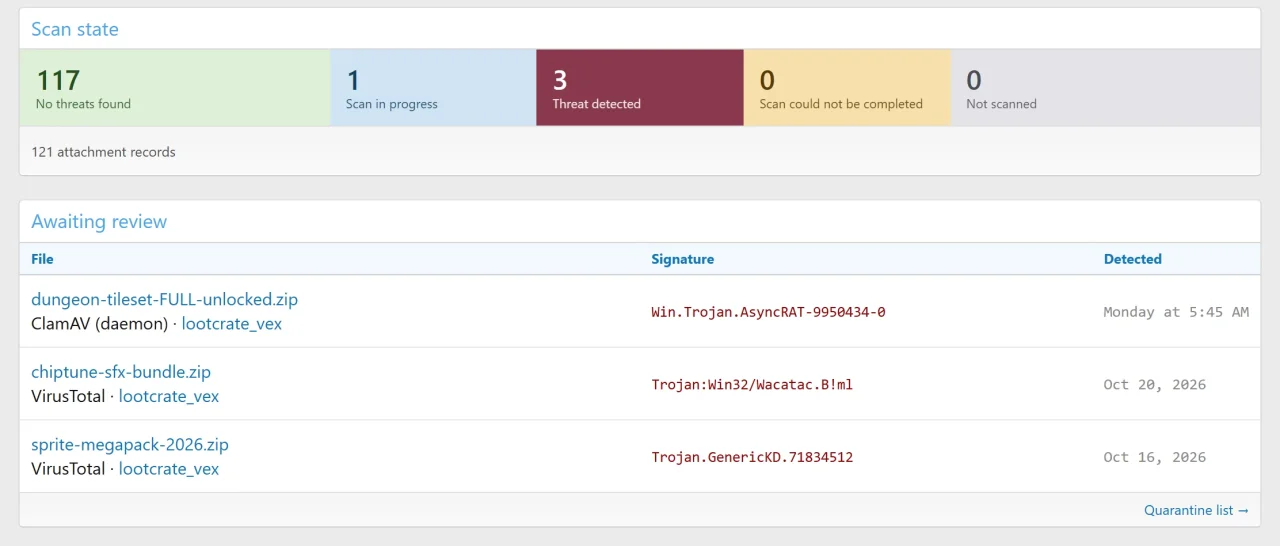The image size is (1280, 546).
Task: Open sprite-megapack-2026.zip file link
Action: [x=130, y=445]
